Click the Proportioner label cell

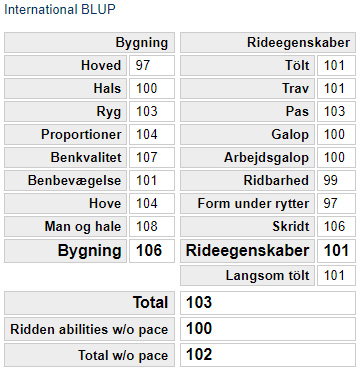point(65,135)
